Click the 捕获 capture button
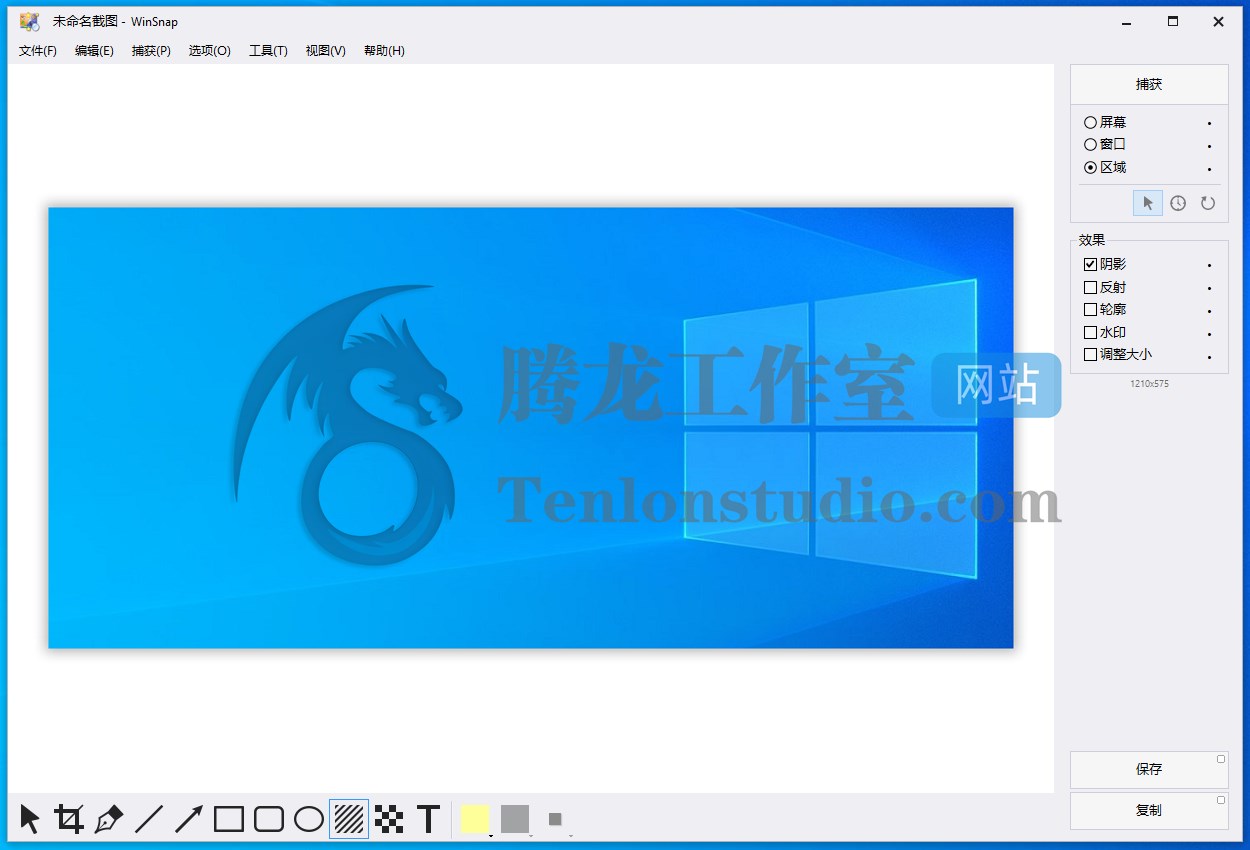 pyautogui.click(x=1149, y=85)
